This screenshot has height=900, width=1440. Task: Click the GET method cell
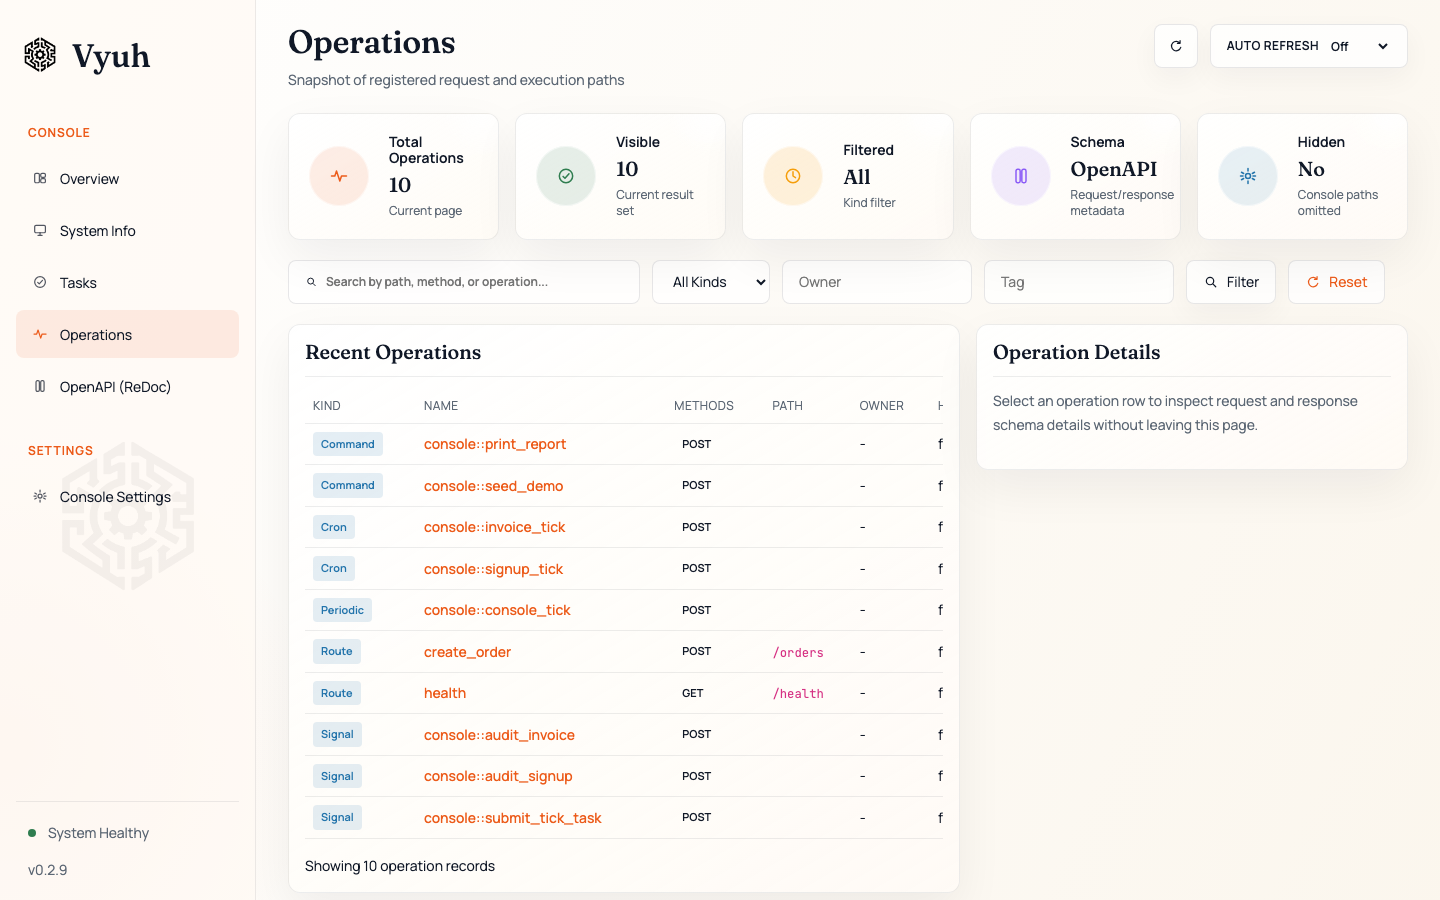pyautogui.click(x=693, y=693)
